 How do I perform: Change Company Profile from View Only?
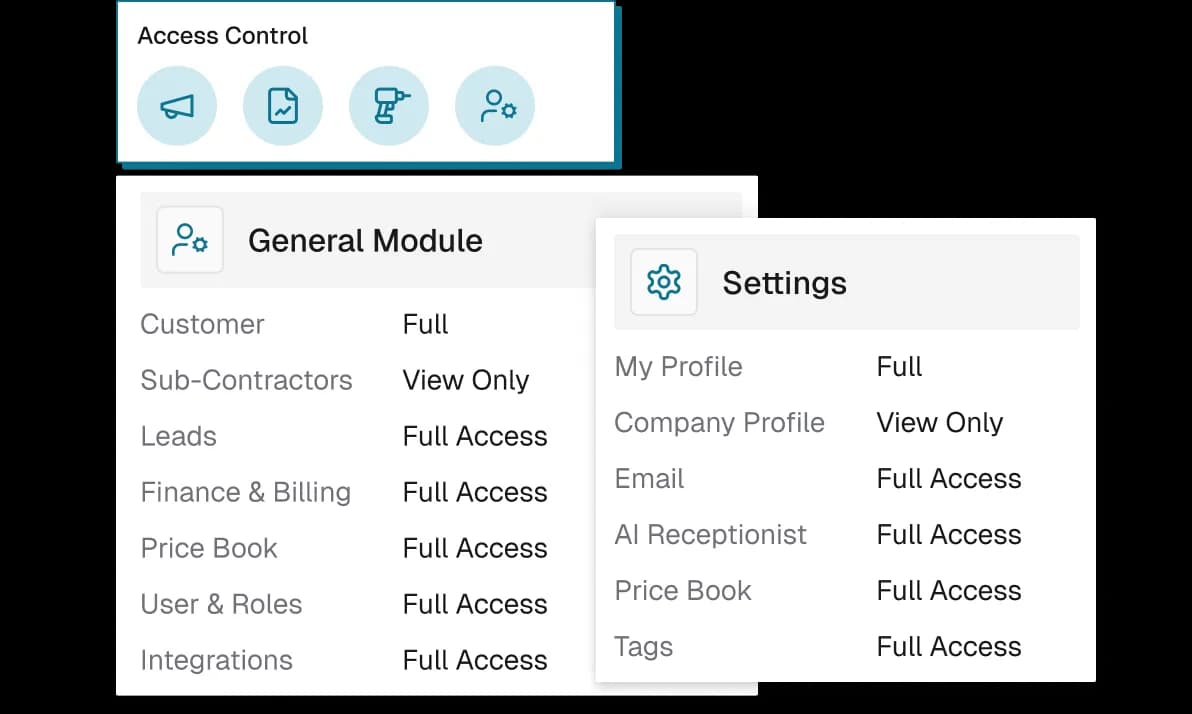[x=939, y=422]
